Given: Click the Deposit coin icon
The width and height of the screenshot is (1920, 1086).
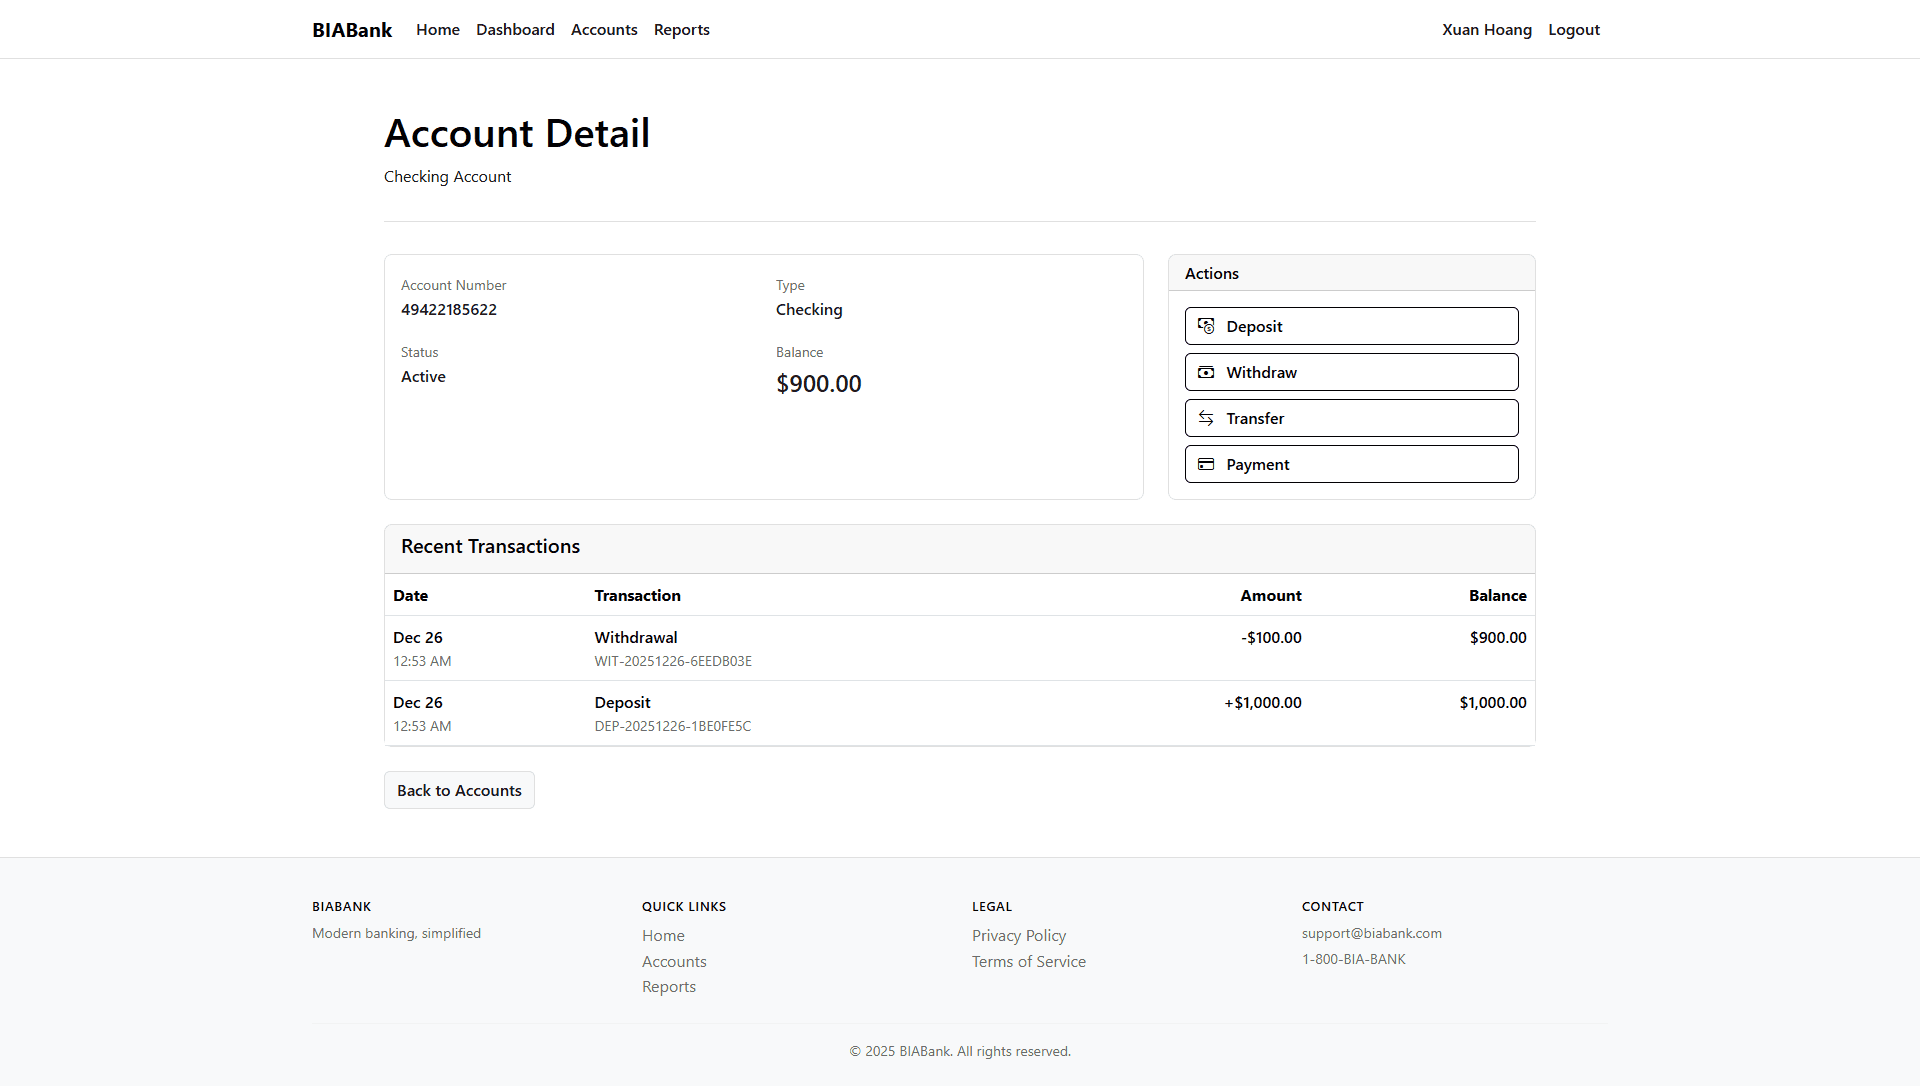Looking at the screenshot, I should click(1206, 326).
